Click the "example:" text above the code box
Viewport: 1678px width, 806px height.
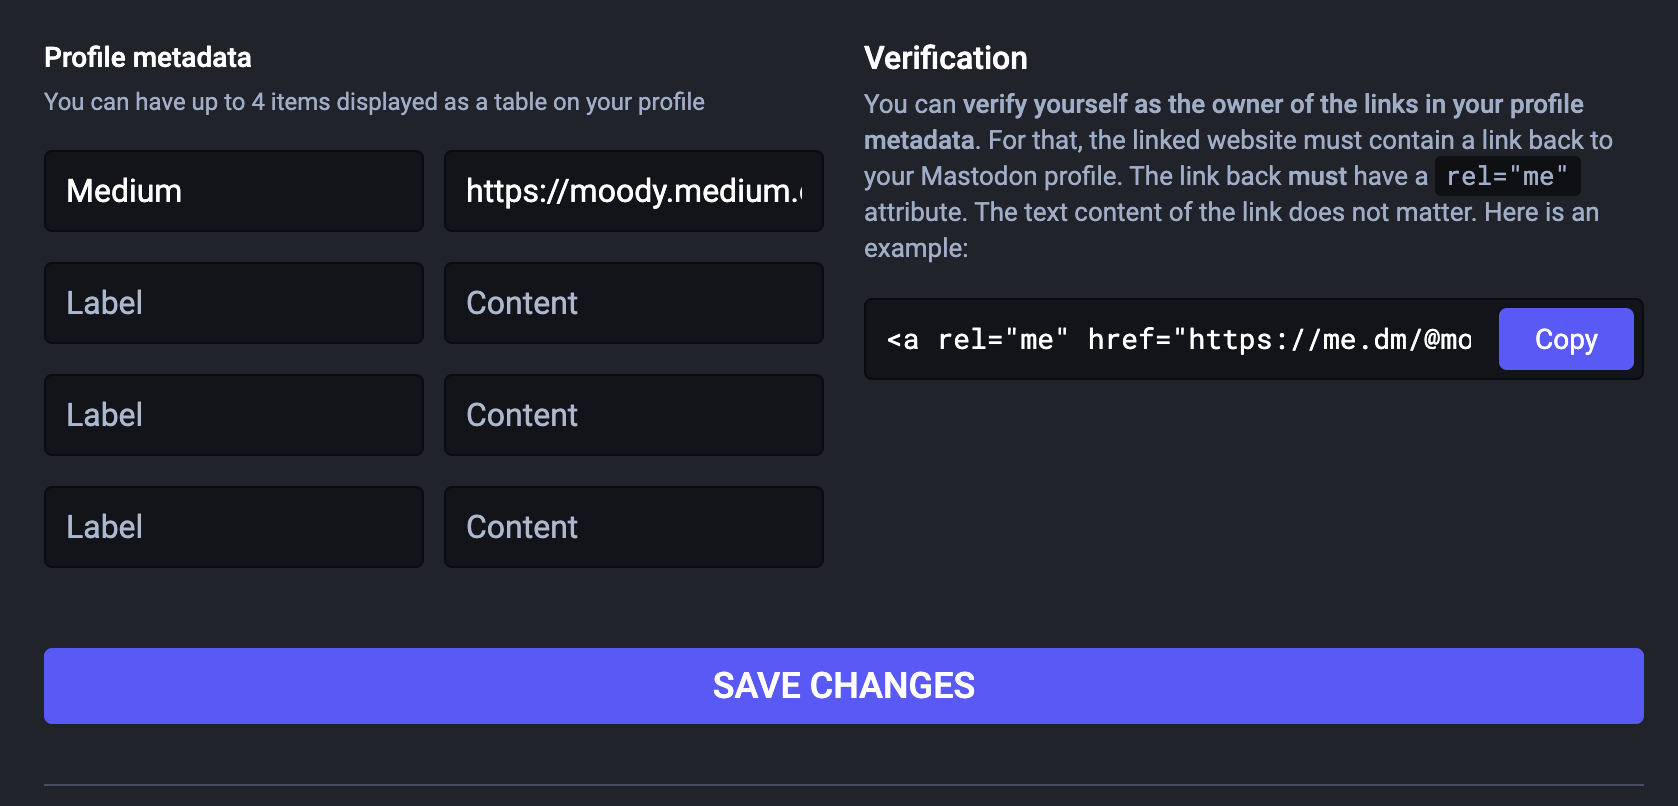pos(916,249)
